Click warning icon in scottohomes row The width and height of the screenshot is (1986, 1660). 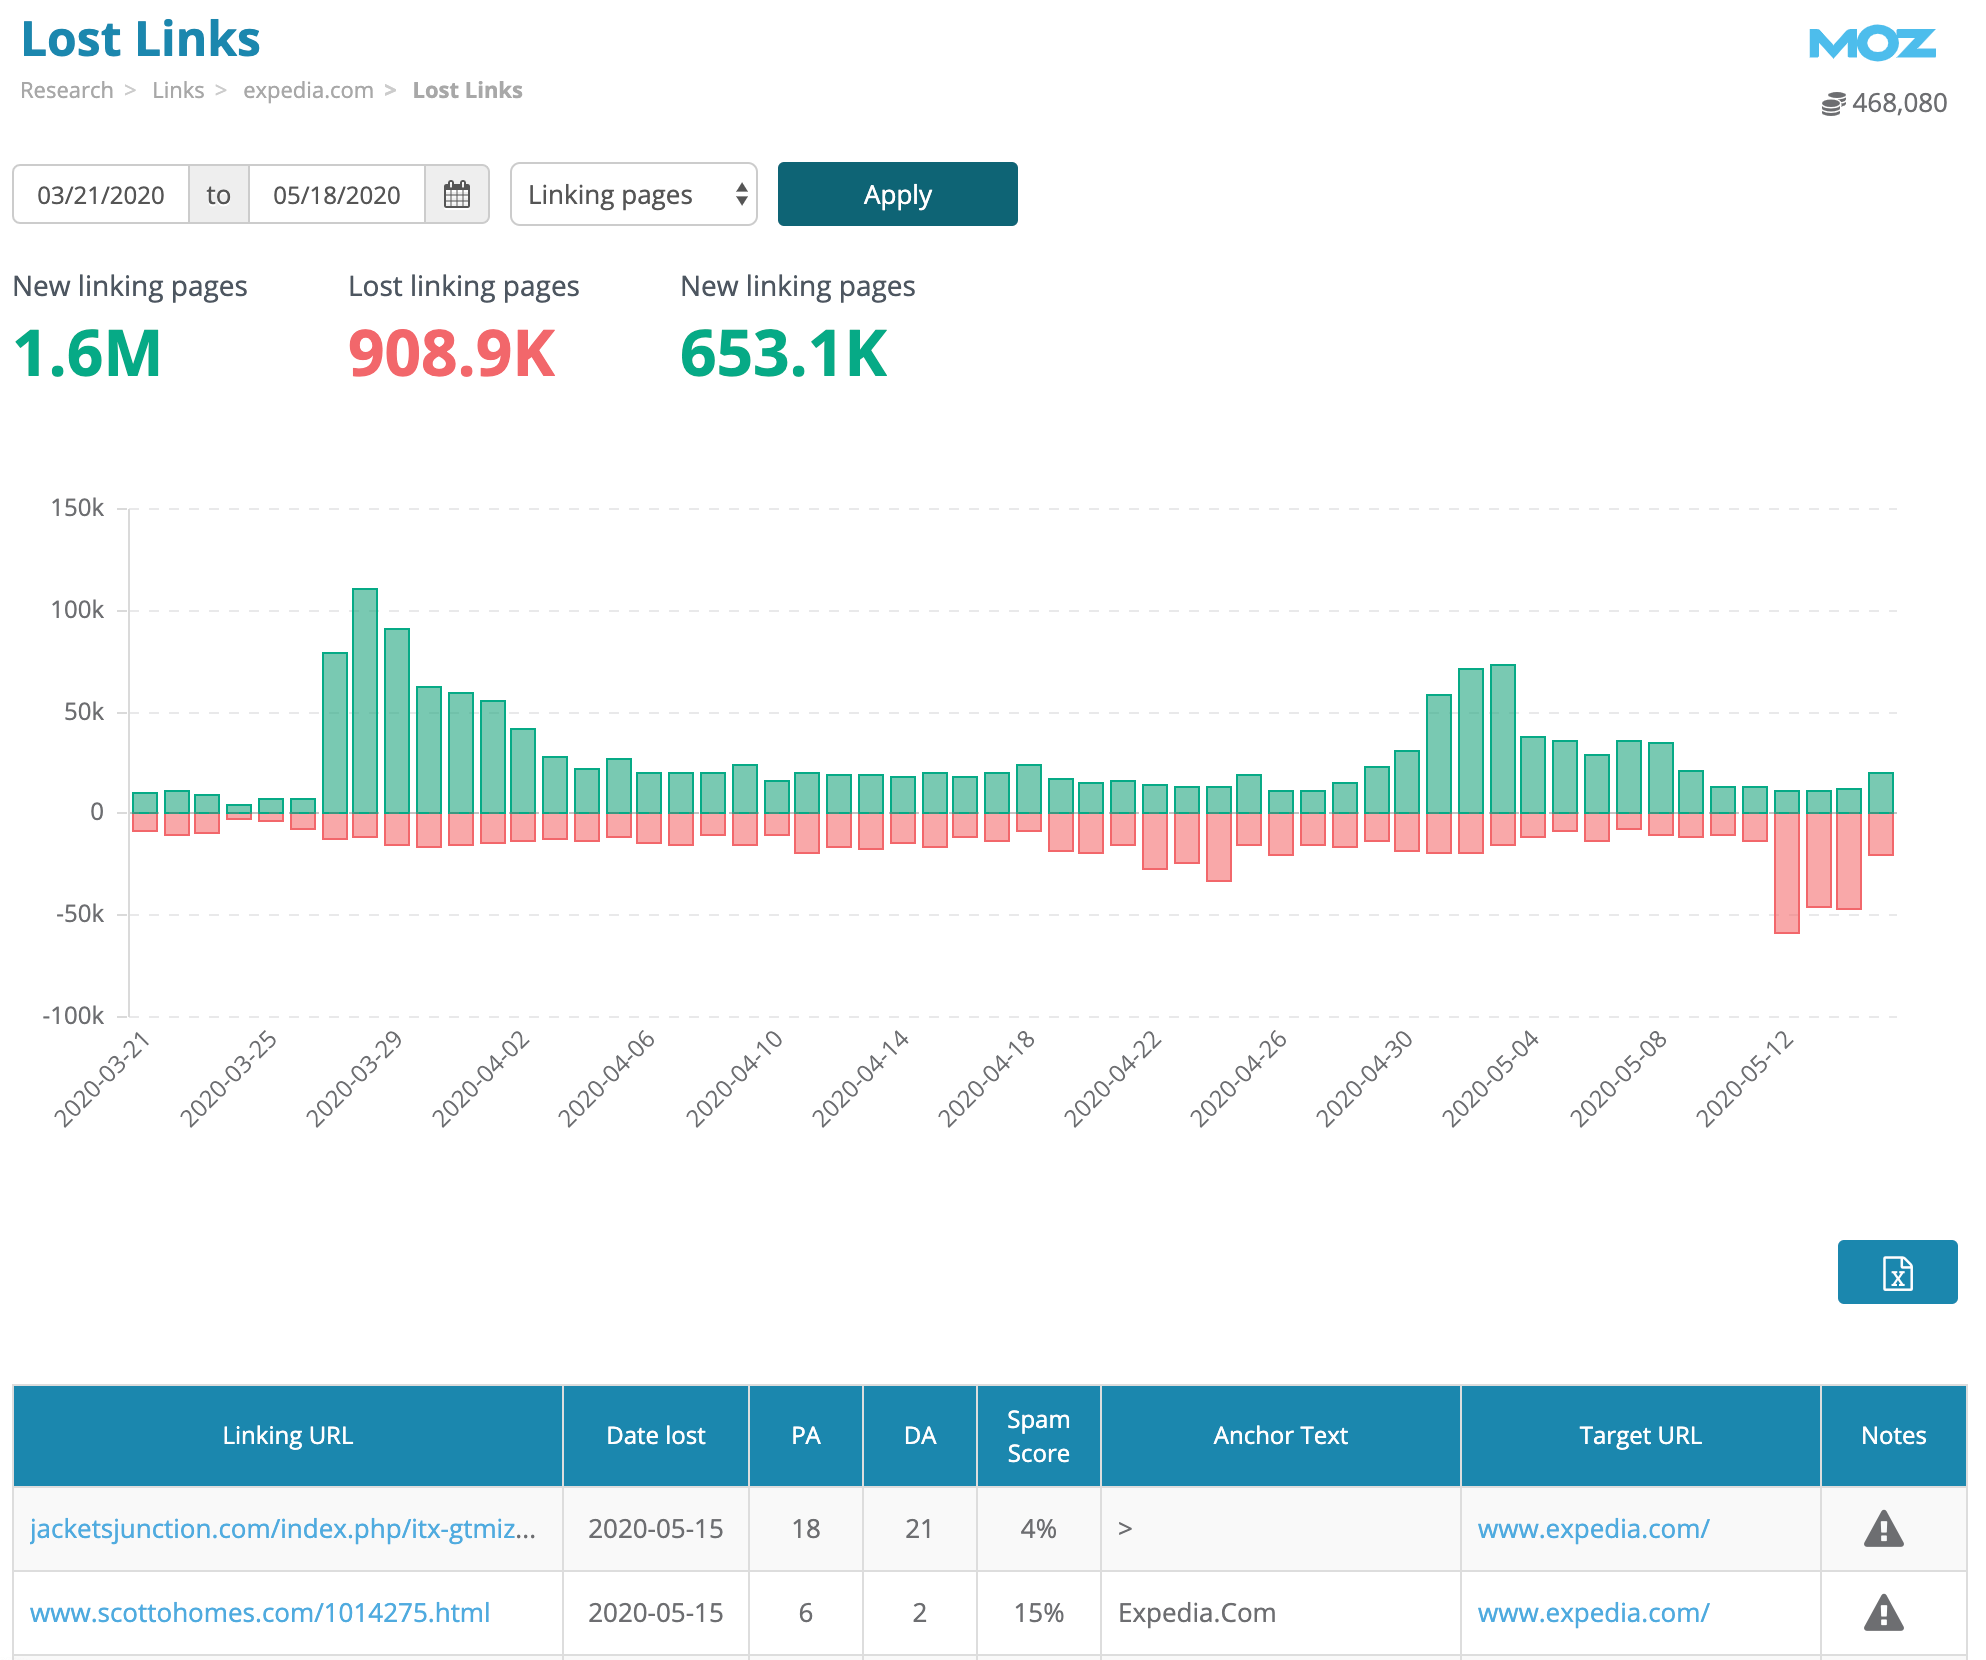(x=1883, y=1612)
